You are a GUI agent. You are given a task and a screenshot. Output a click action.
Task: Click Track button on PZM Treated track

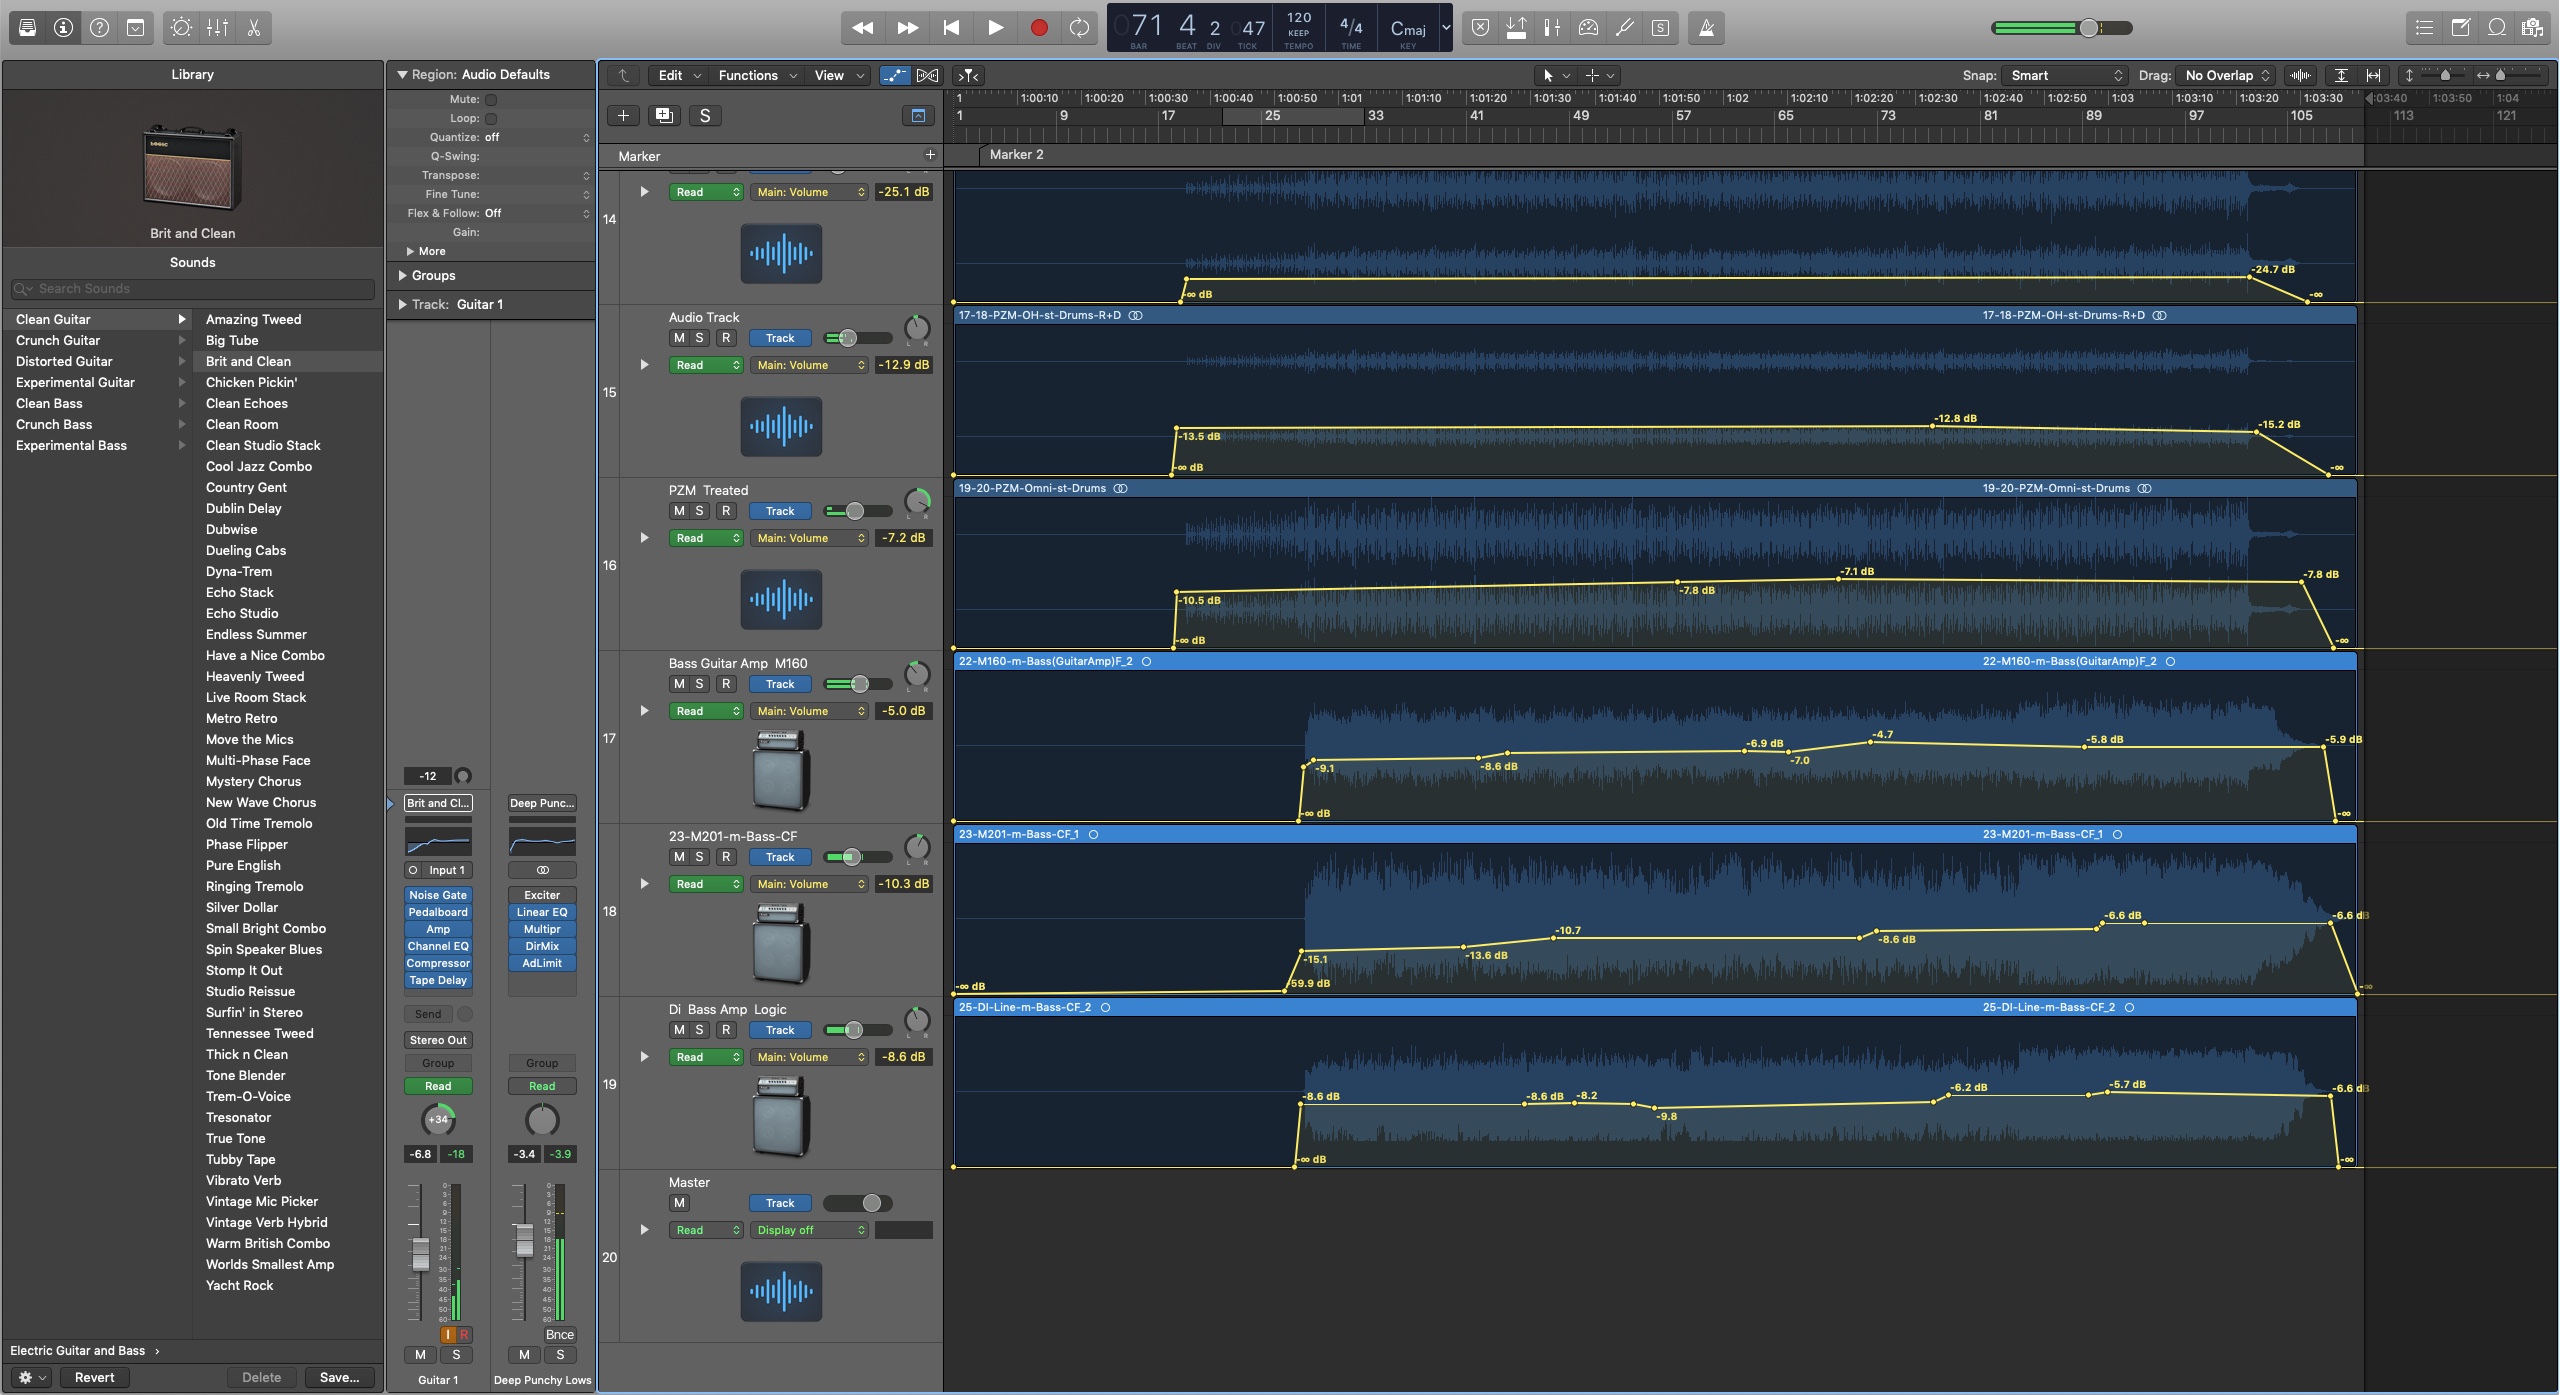point(780,511)
